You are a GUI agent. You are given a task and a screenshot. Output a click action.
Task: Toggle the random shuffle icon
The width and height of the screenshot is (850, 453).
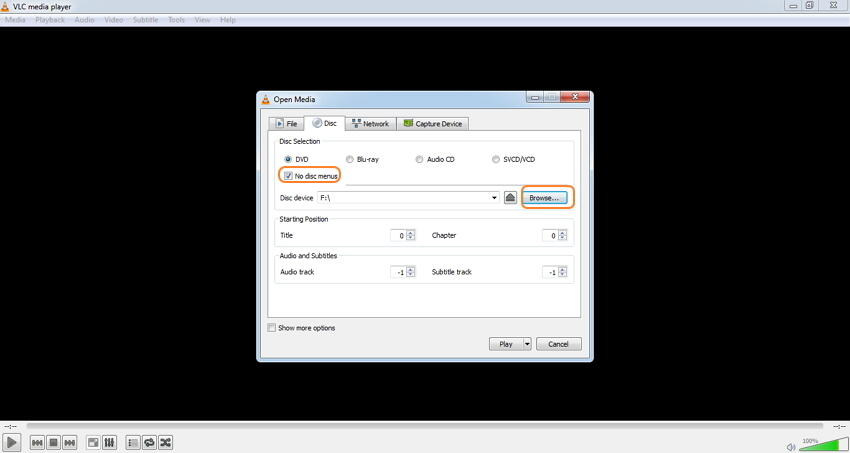(165, 443)
